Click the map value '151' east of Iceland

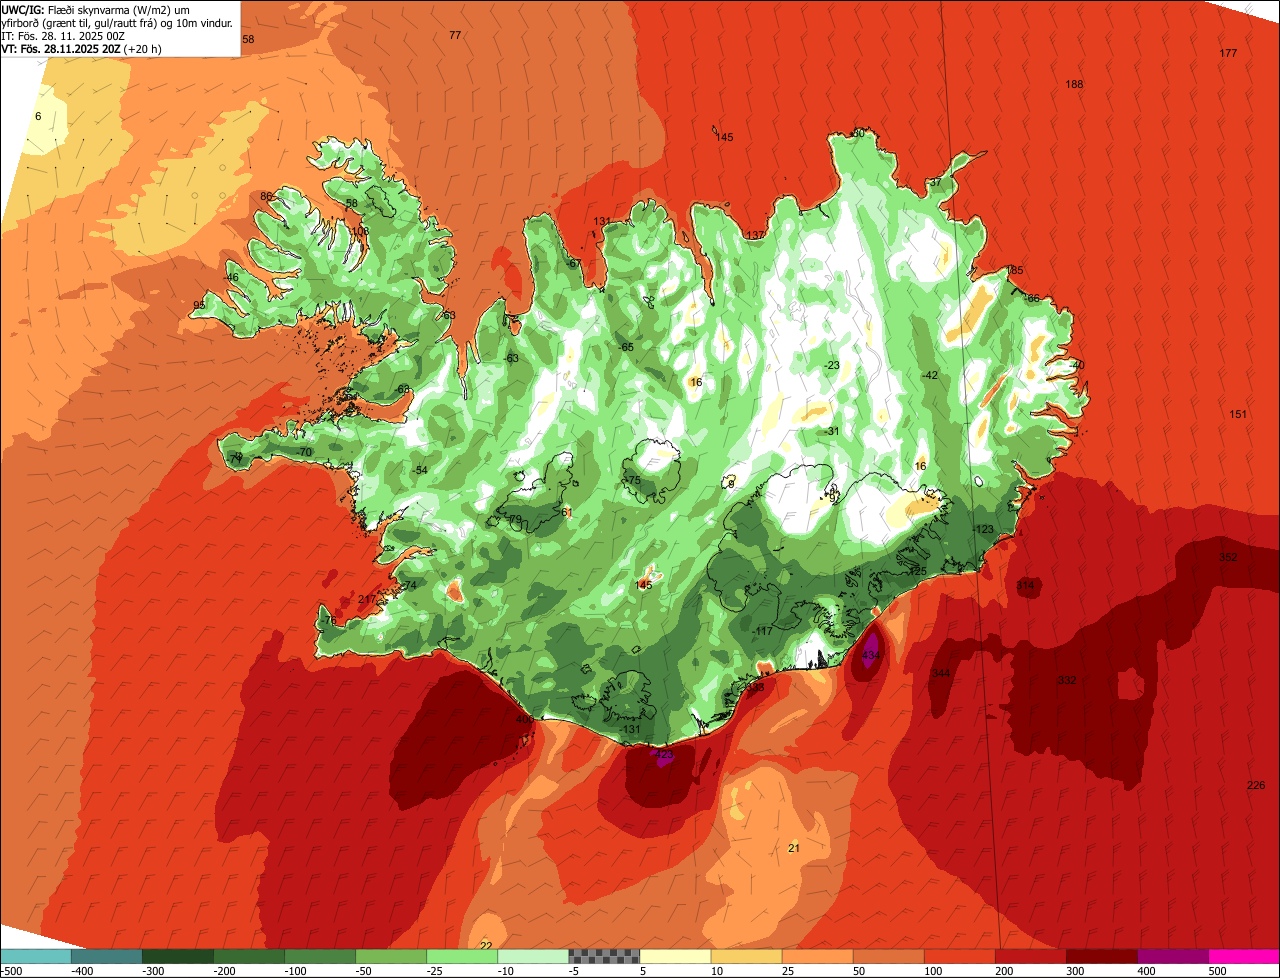click(1238, 414)
